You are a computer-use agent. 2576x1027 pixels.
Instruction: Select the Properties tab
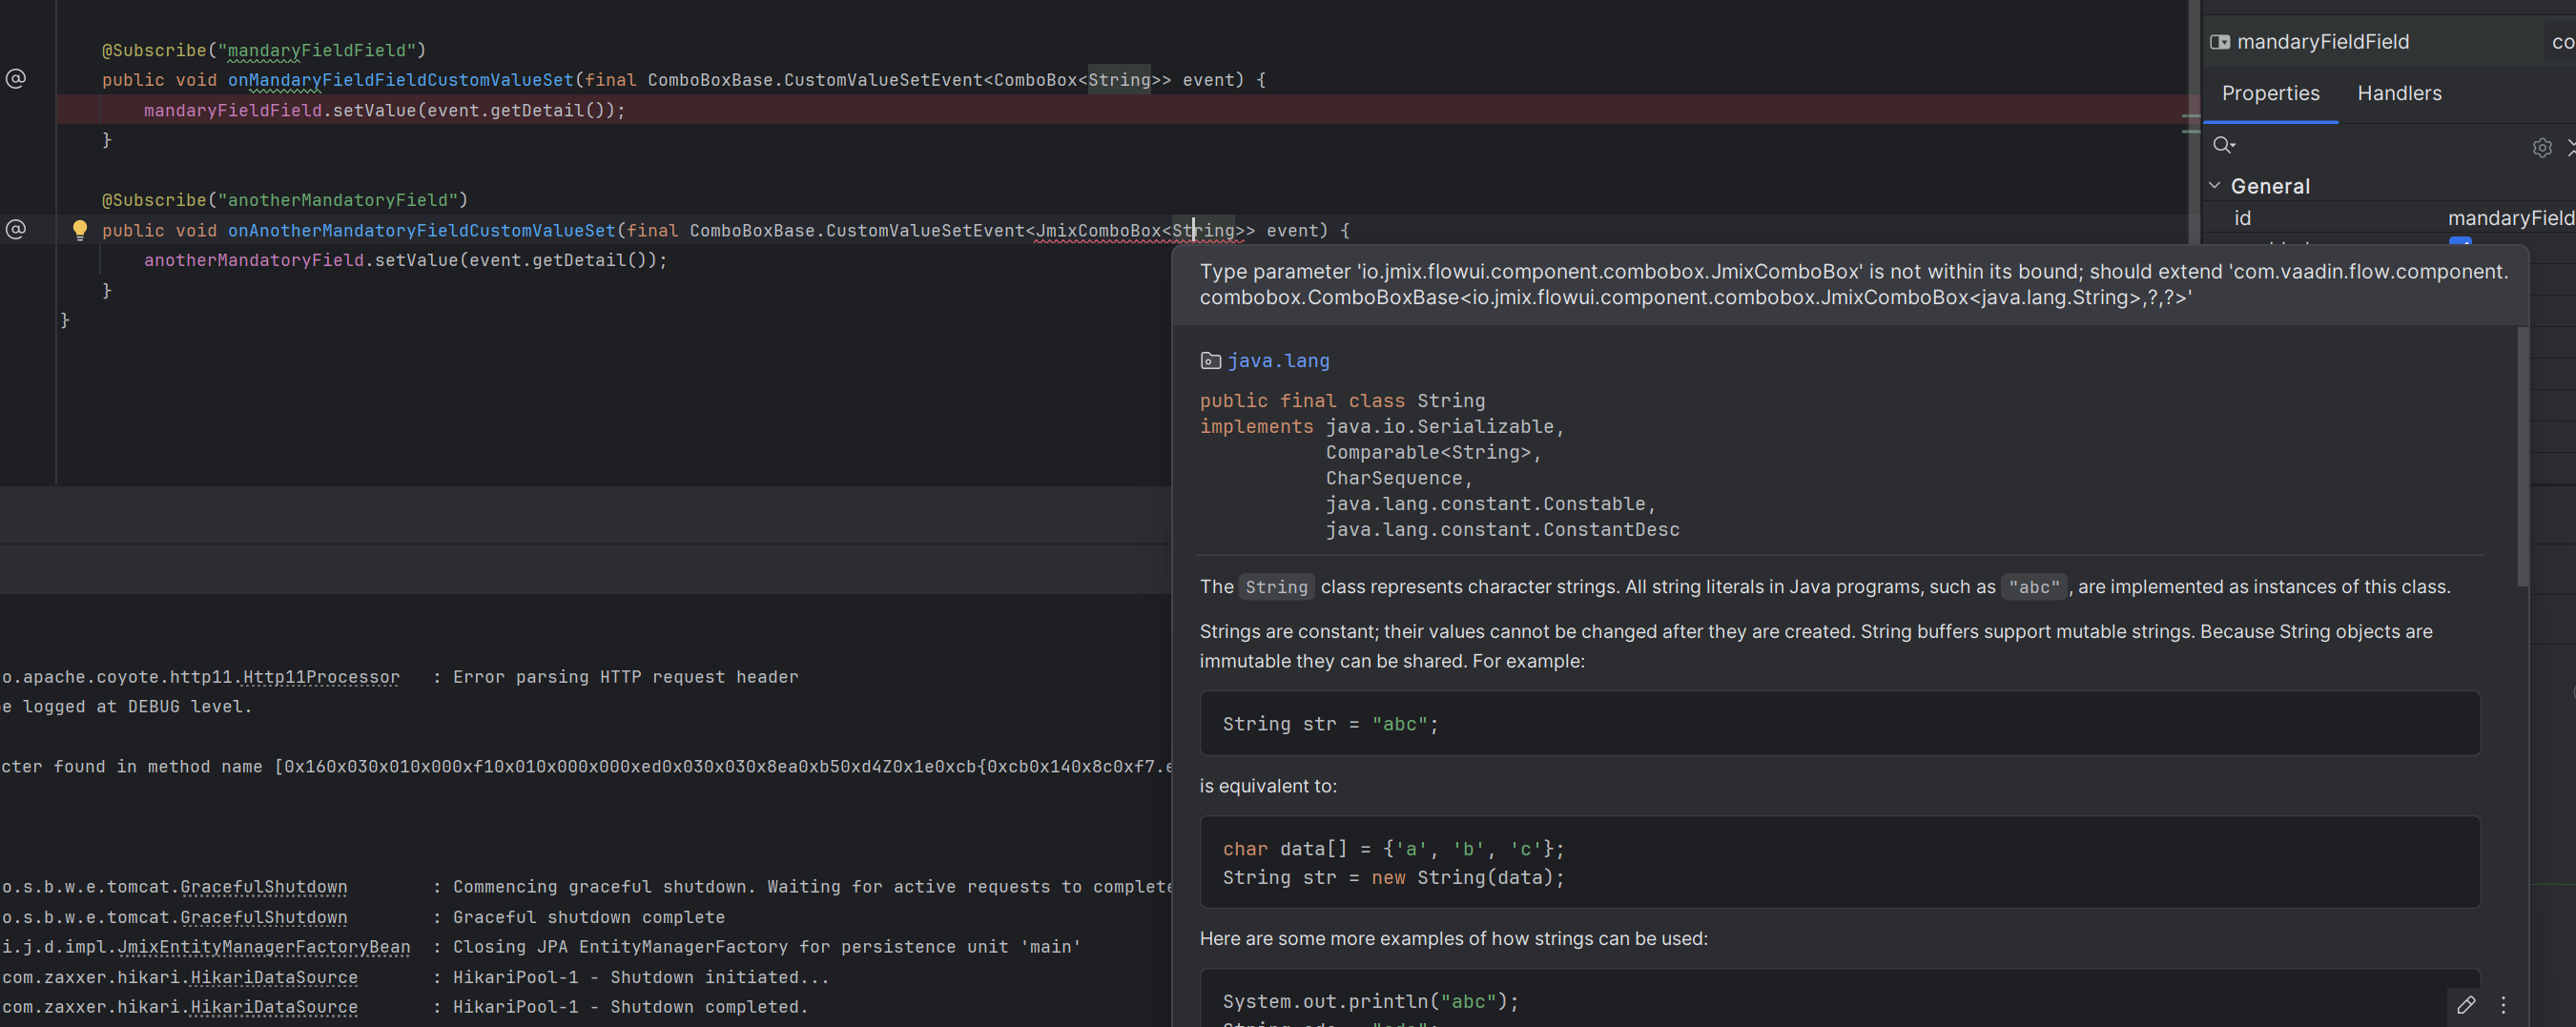(x=2270, y=93)
